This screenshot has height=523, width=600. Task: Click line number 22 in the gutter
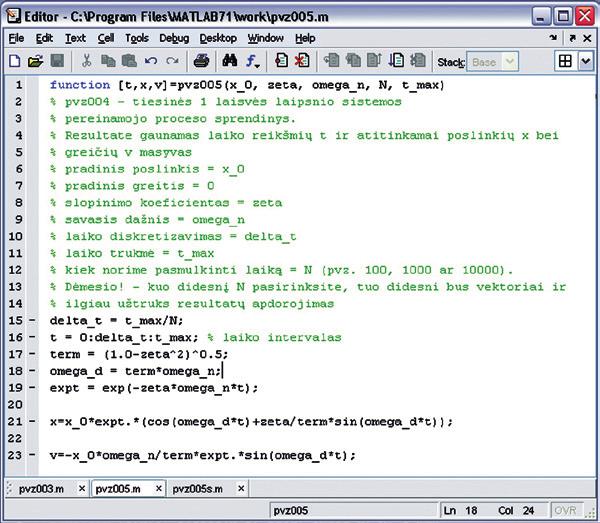[15, 438]
